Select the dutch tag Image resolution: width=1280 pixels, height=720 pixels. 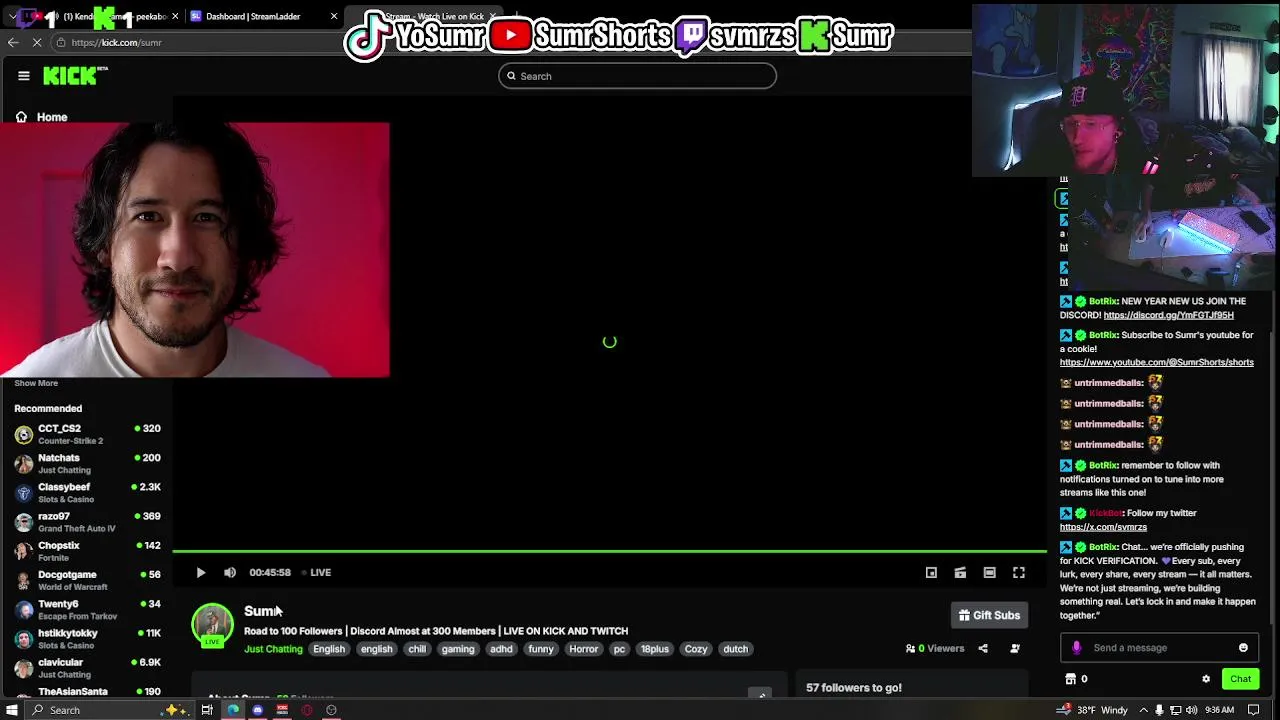[x=736, y=649]
